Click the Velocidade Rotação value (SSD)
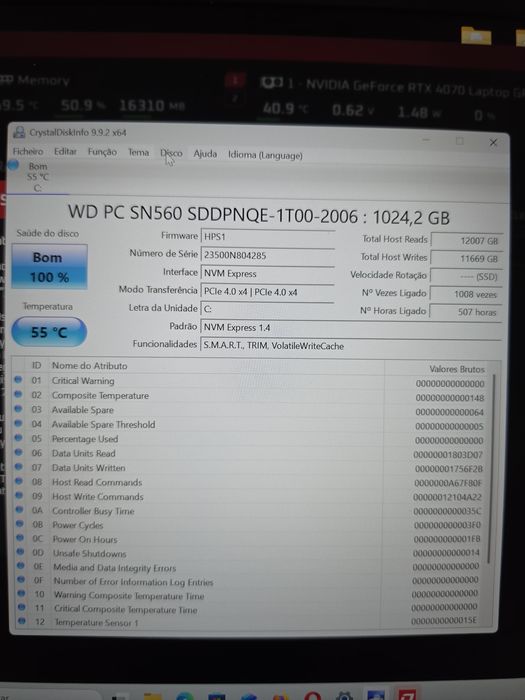The width and height of the screenshot is (525, 700). (467, 276)
